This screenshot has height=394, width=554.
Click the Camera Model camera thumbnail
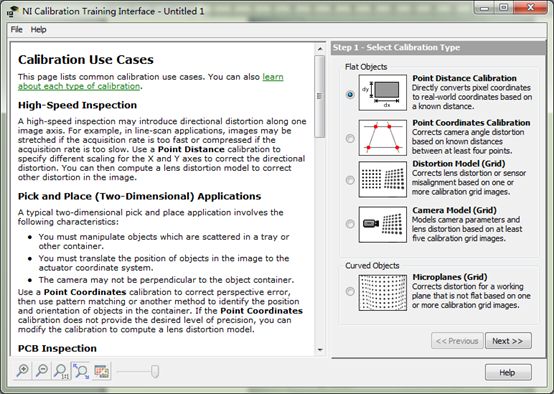(x=383, y=224)
